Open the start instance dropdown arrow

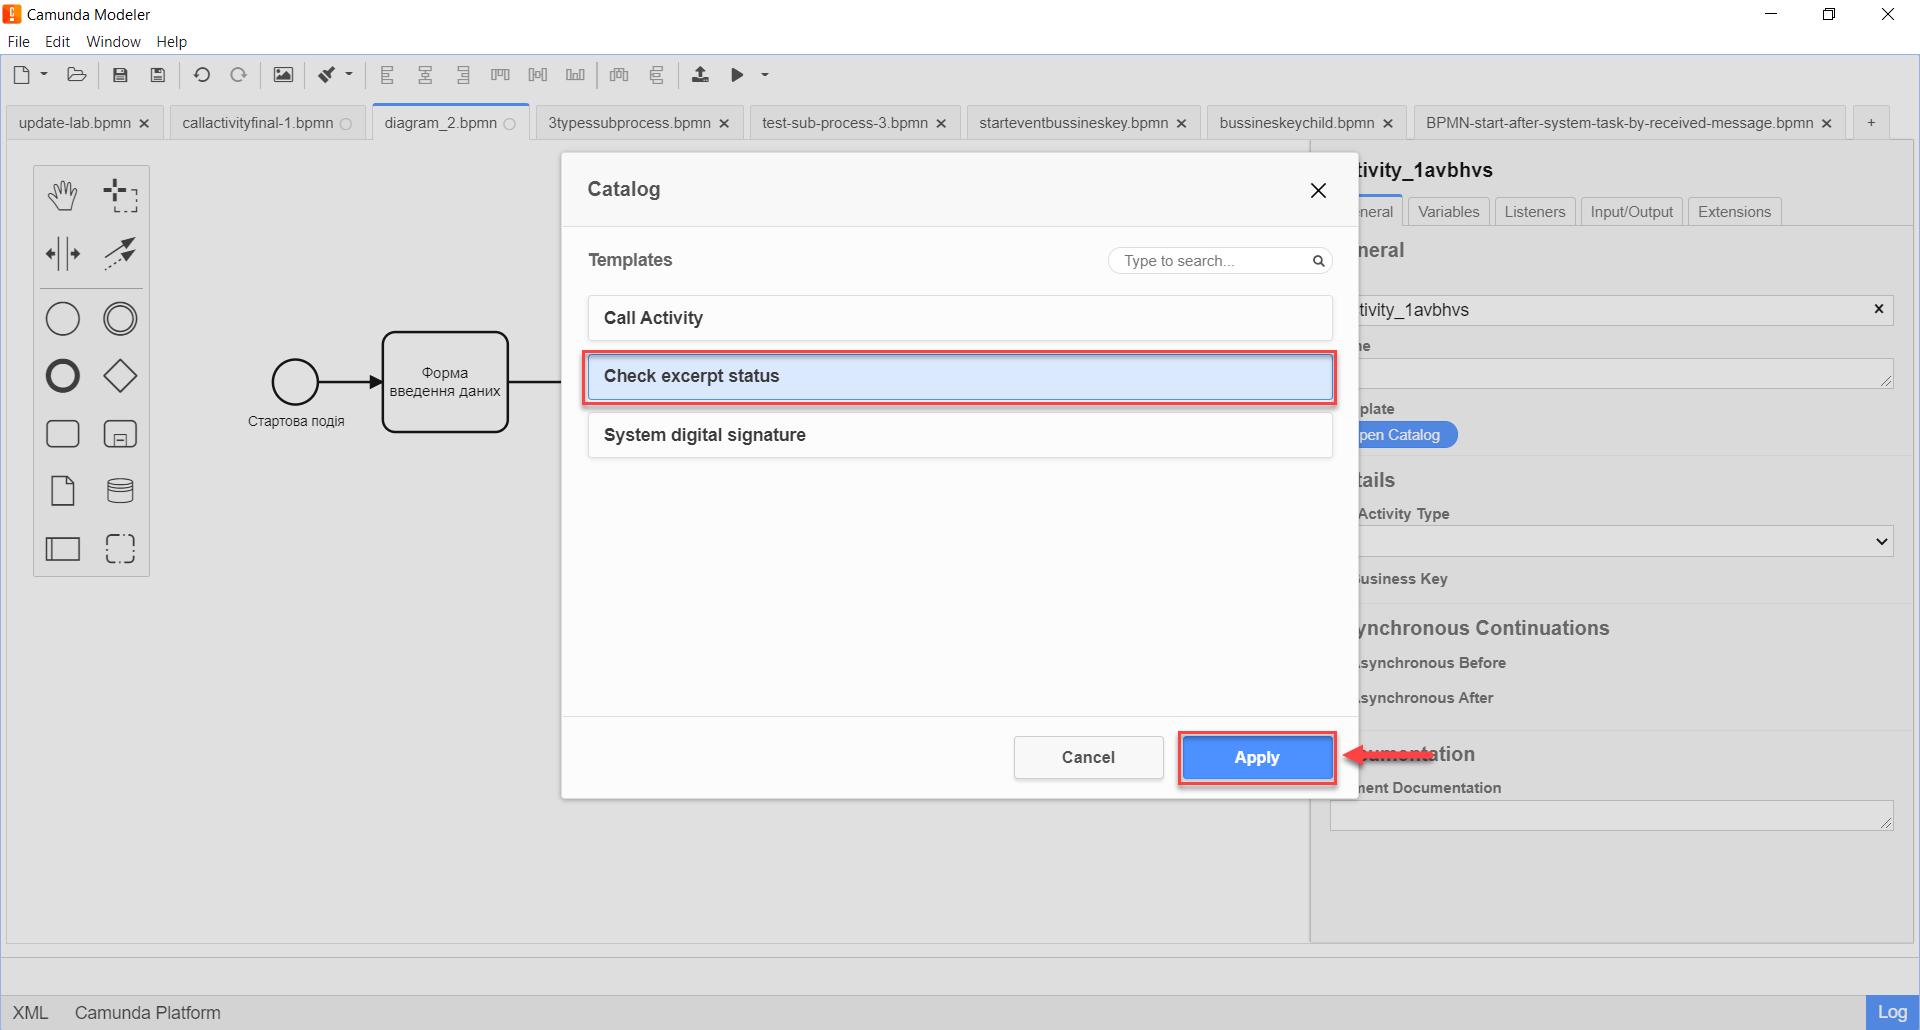coord(765,75)
